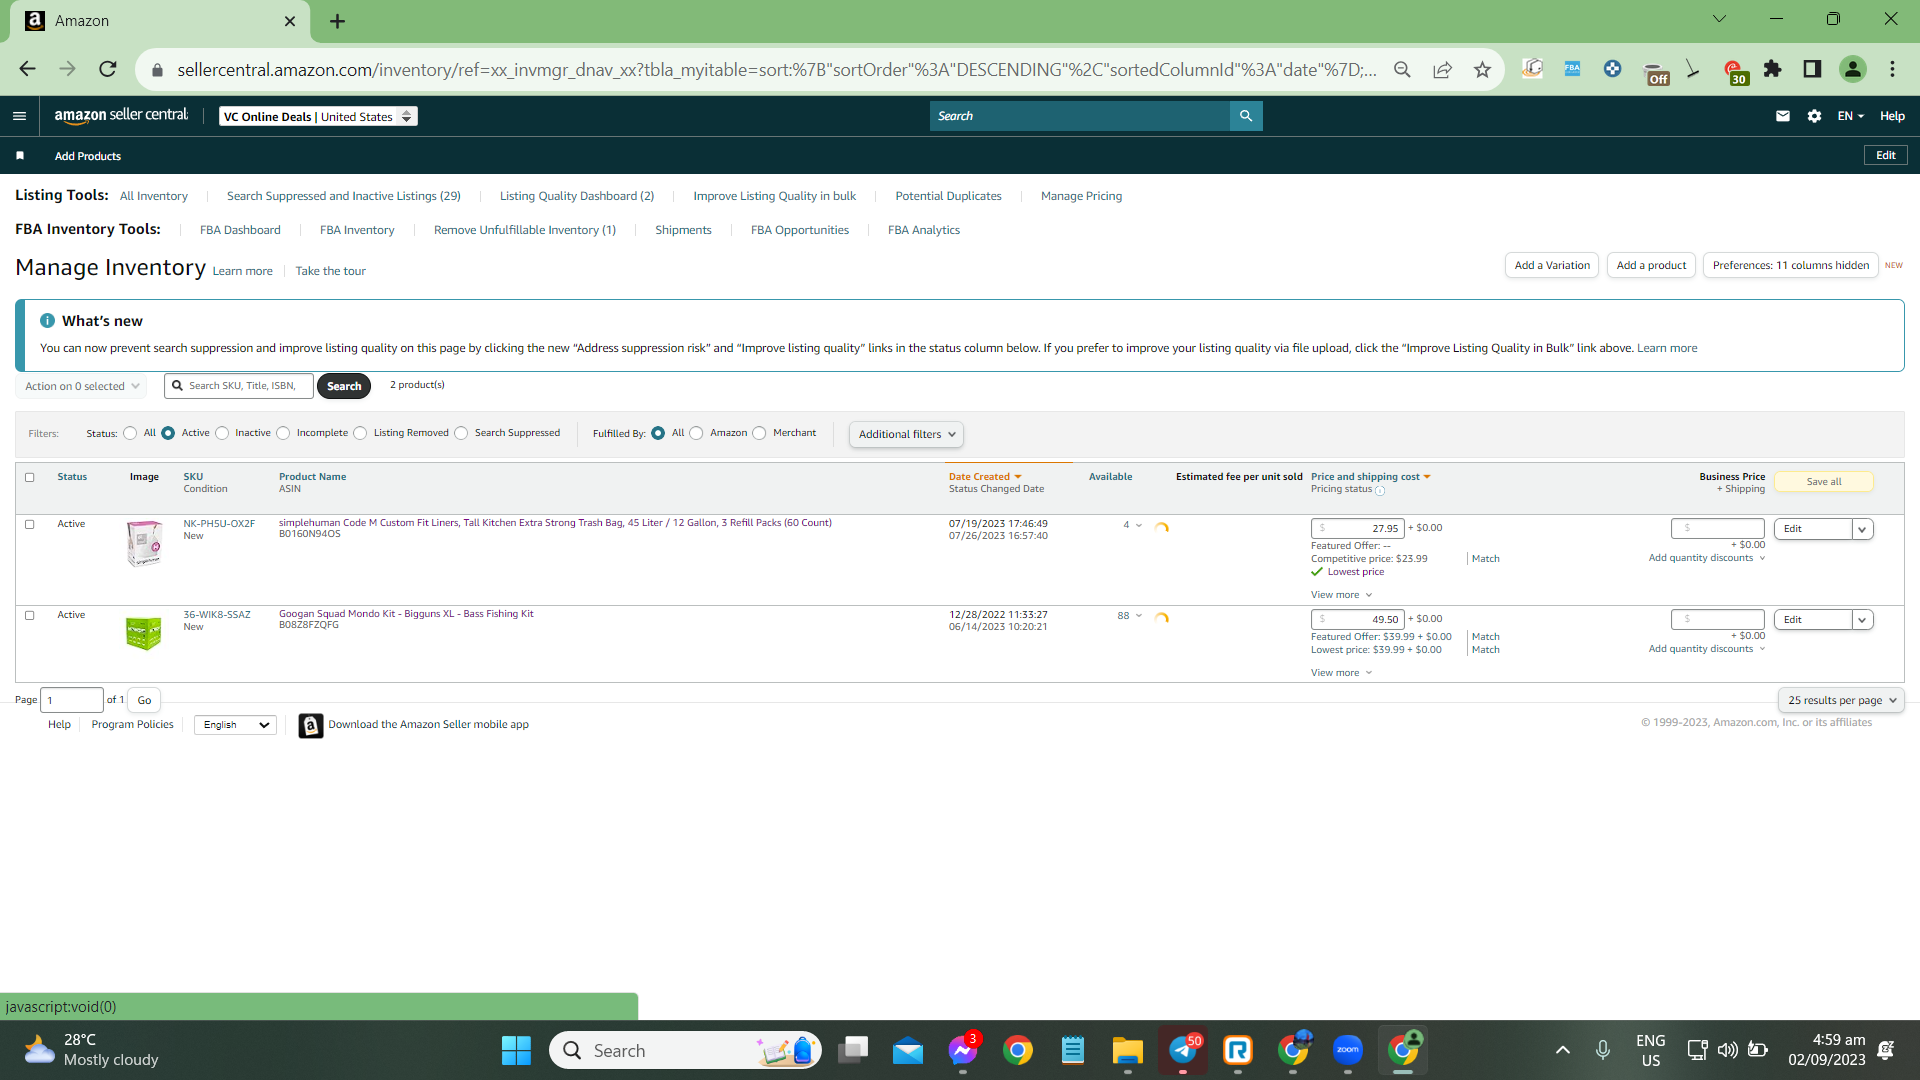Viewport: 1920px width, 1080px height.
Task: Select Fulfilled By Merchant radio button
Action: (759, 434)
